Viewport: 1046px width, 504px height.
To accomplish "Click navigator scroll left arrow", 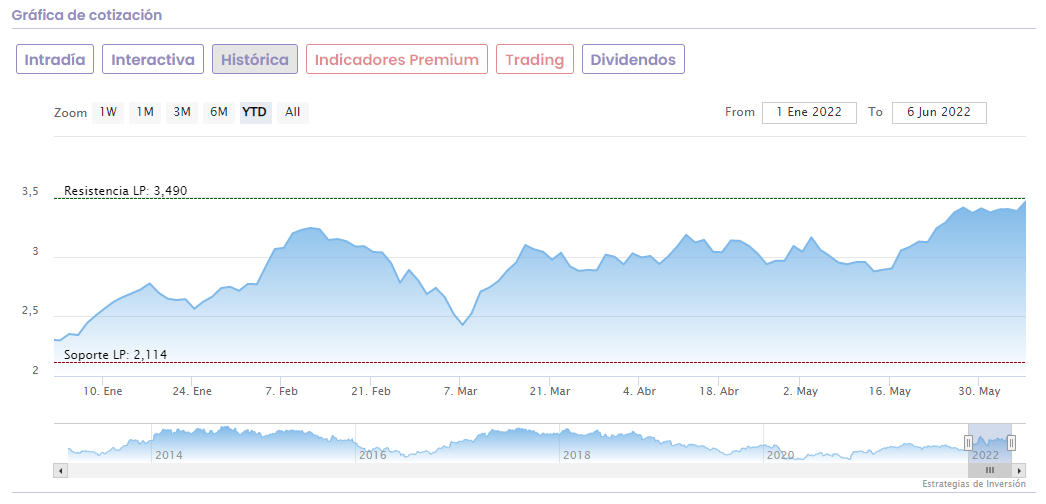I will click(x=61, y=470).
